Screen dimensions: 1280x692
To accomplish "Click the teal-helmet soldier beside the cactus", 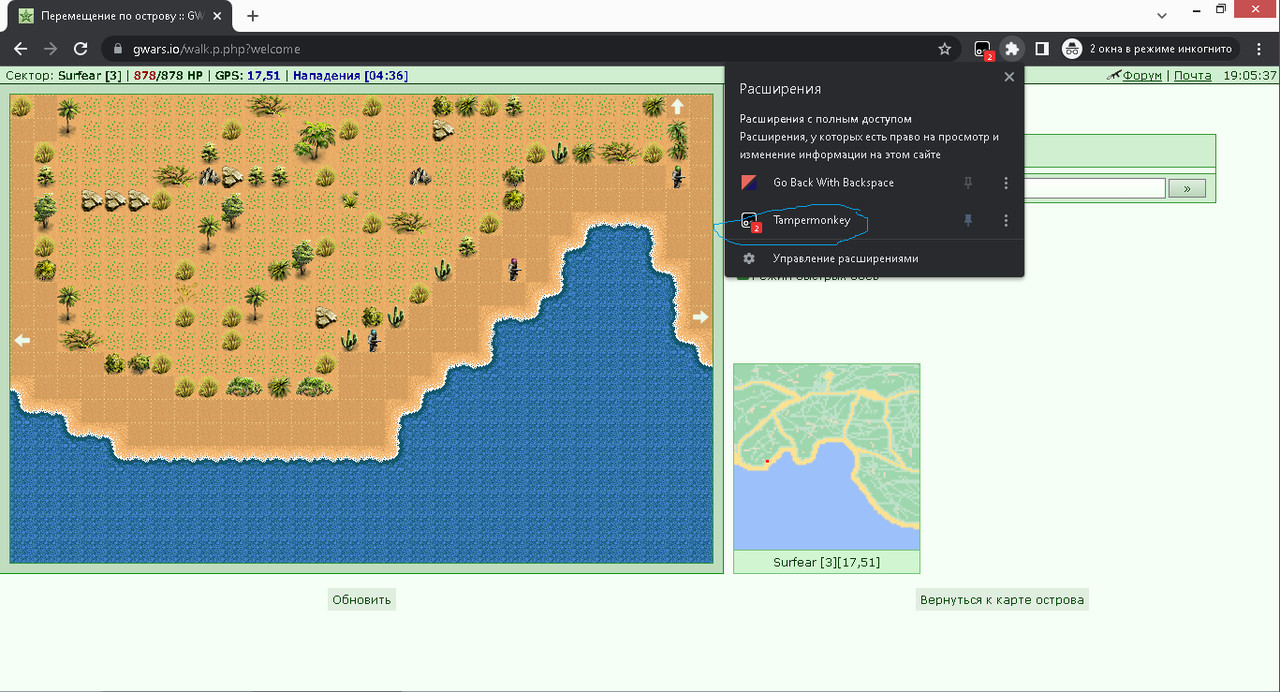I will (x=373, y=340).
